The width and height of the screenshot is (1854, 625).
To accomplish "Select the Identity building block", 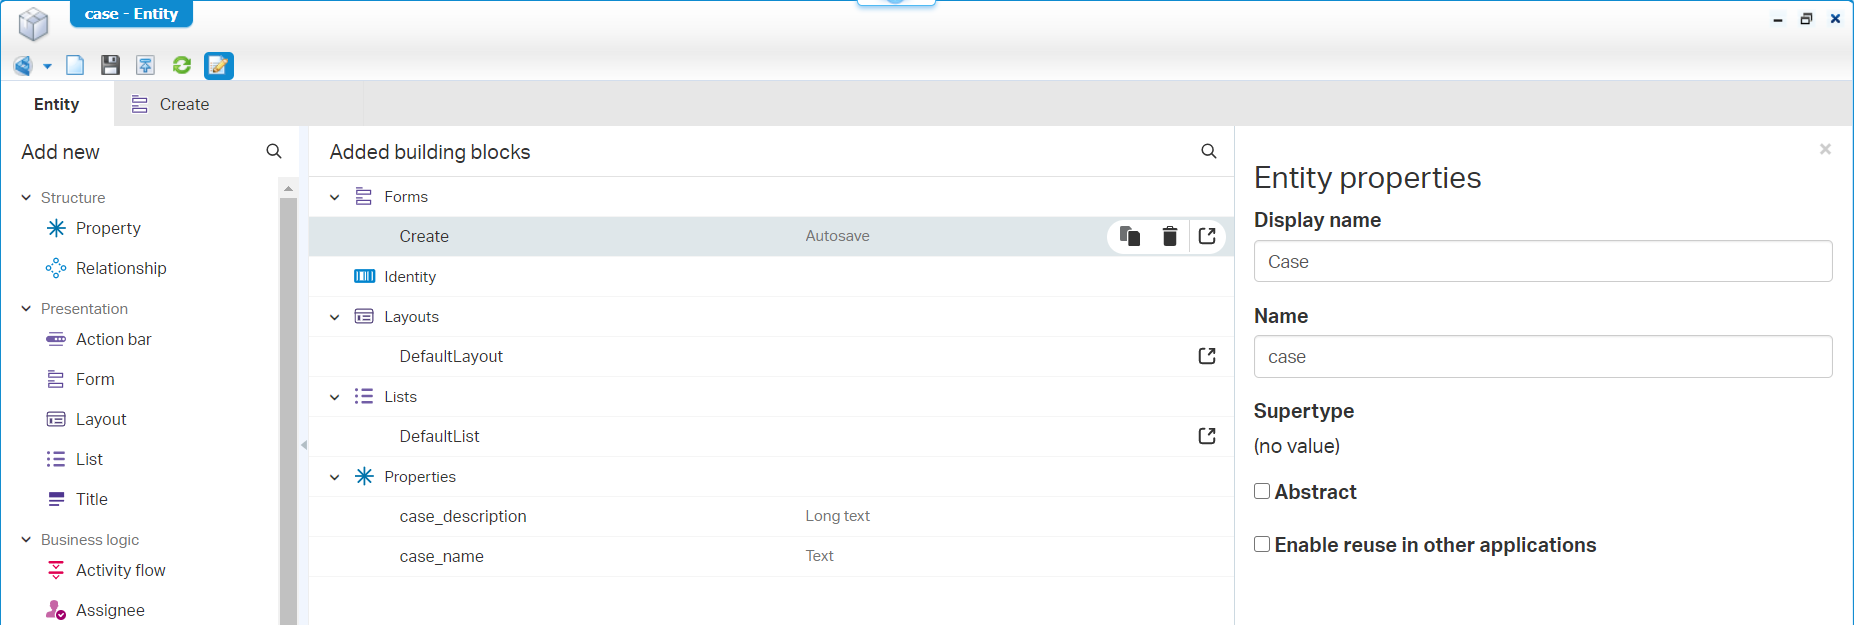I will point(771,276).
